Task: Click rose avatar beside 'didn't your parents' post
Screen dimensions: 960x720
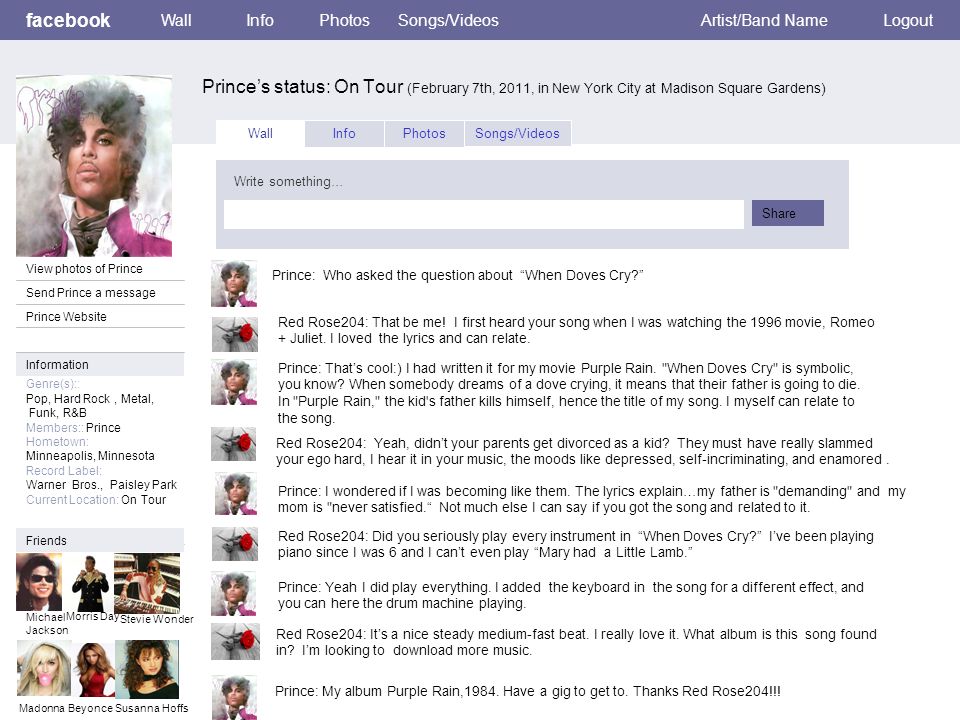Action: click(x=234, y=444)
